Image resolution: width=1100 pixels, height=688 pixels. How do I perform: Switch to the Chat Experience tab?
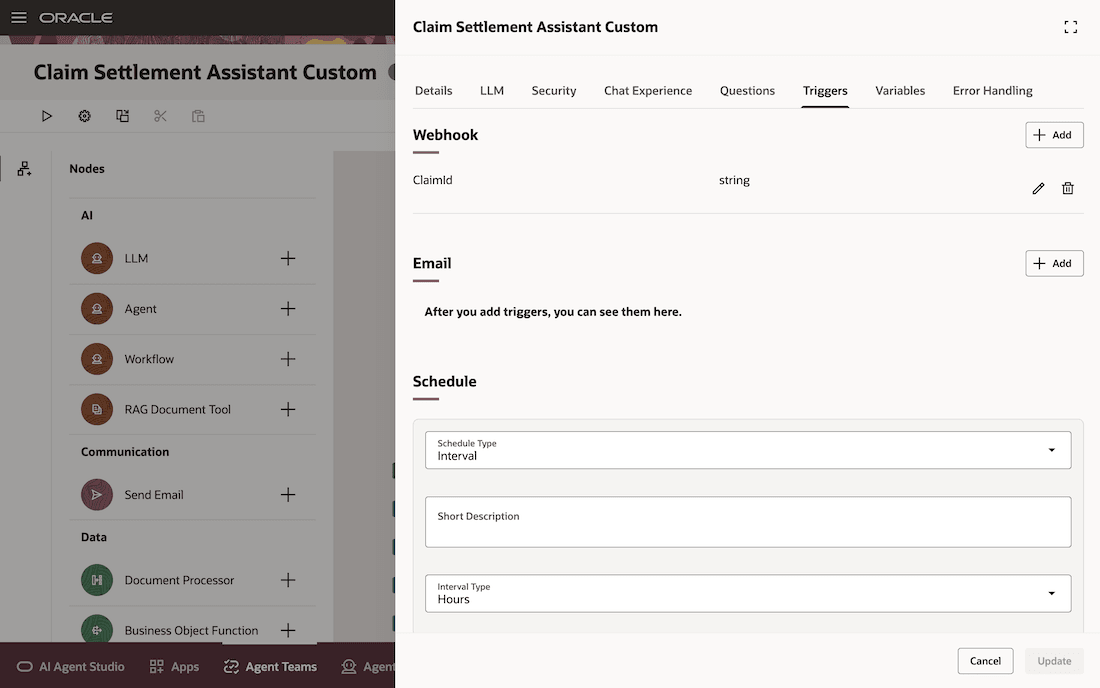[x=648, y=90]
